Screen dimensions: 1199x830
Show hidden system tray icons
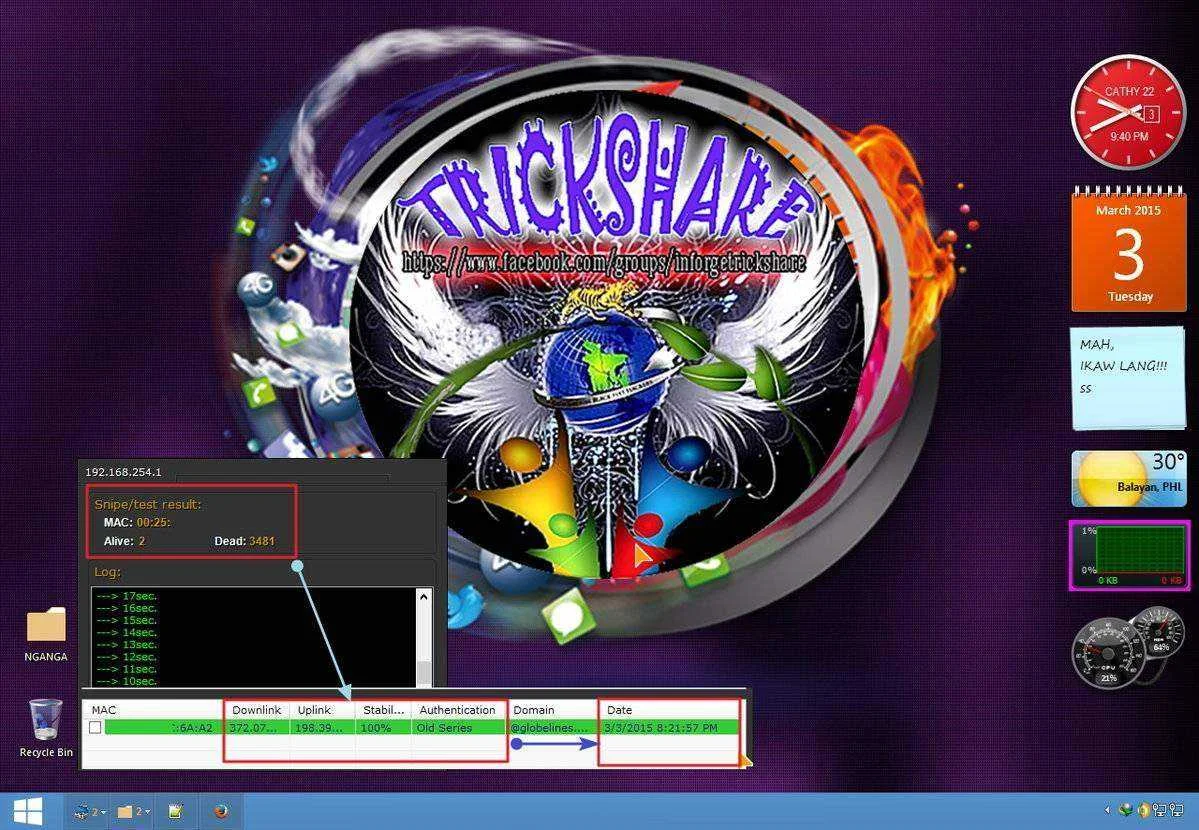pos(1106,810)
